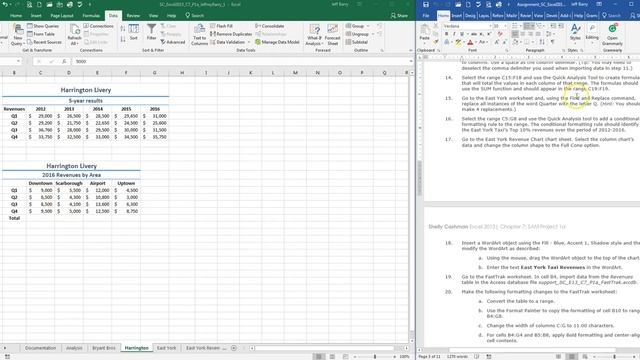Open the New Query dropdown in Excel
The height and width of the screenshot is (360, 640).
[18, 35]
